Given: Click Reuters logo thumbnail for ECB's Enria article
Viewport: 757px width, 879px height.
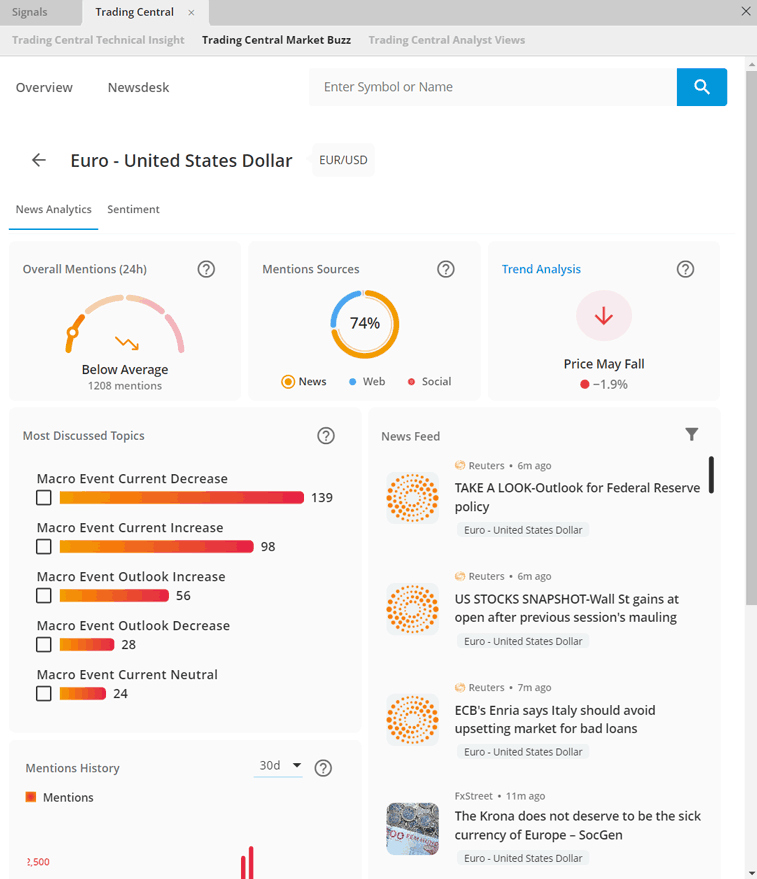Looking at the screenshot, I should pos(413,720).
